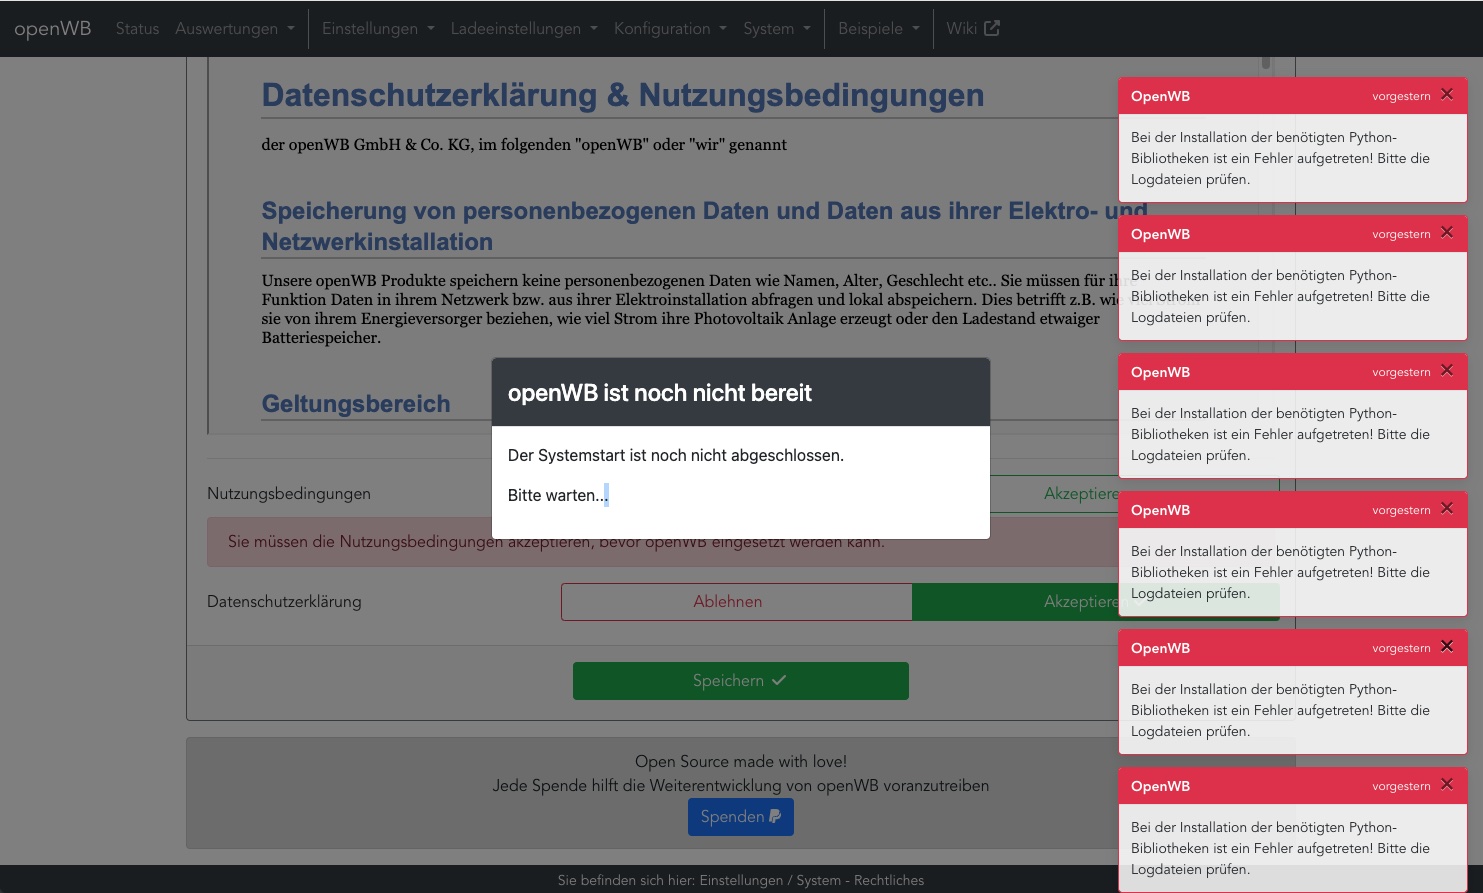
Task: Click the 'Speicherung von personenbezogenen Daten' heading
Action: 704,226
